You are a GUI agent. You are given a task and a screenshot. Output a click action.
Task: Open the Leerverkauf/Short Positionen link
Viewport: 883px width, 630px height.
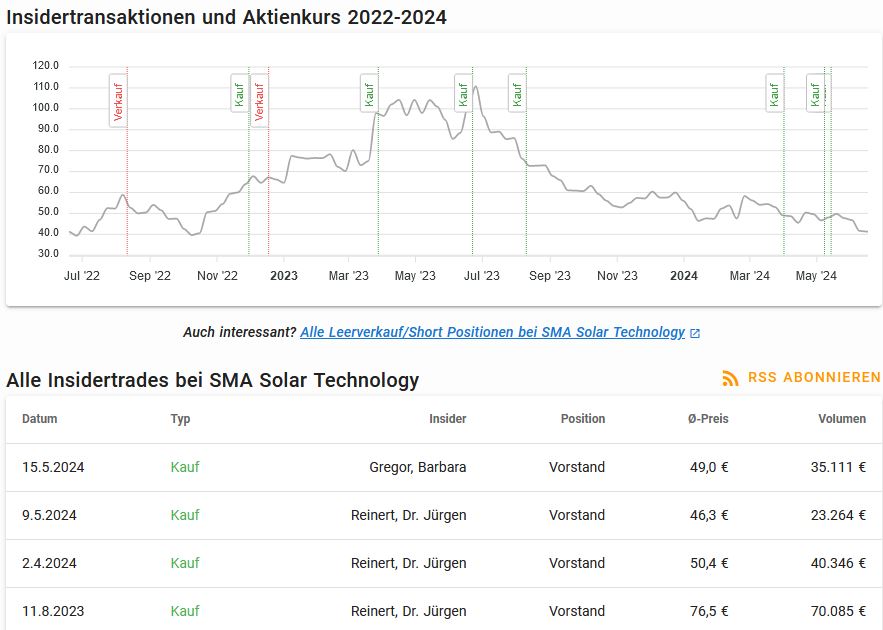[492, 332]
